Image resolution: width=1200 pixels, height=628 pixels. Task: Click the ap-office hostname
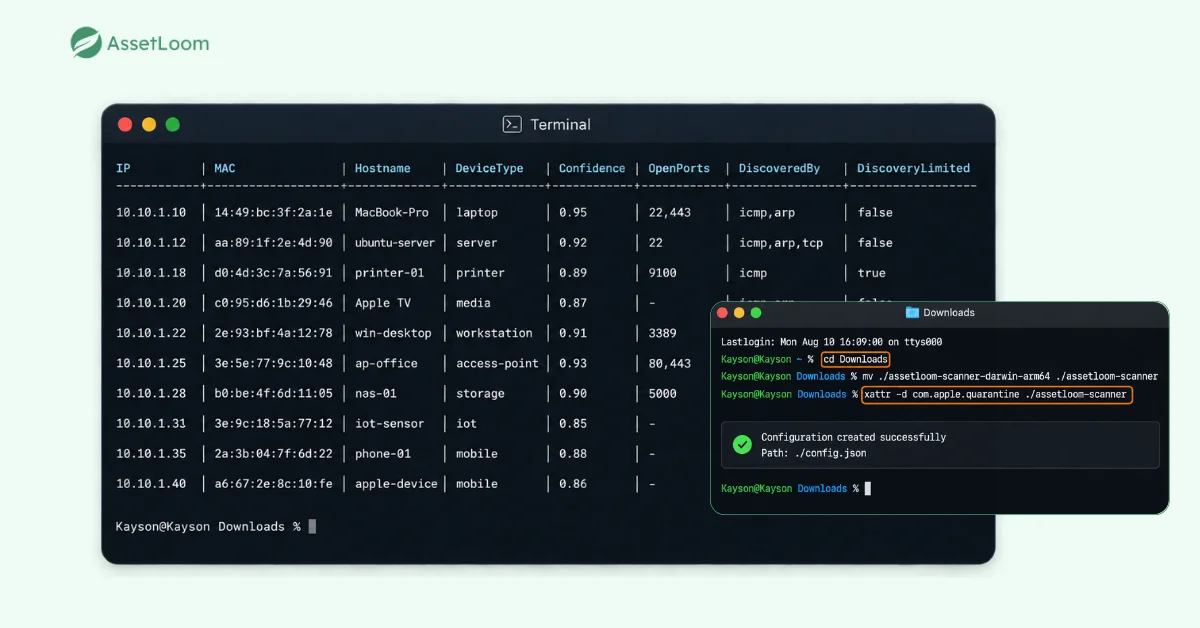coord(386,363)
